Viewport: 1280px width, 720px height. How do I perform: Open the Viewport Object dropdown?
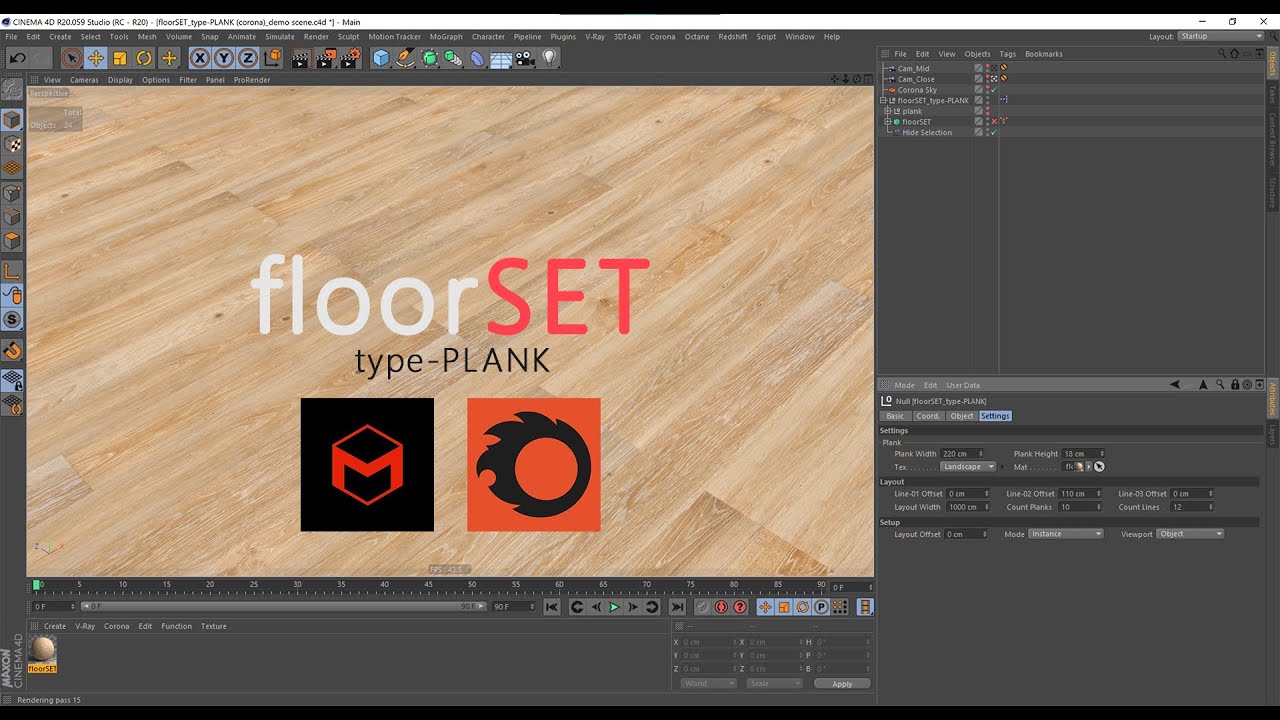[x=1190, y=534]
